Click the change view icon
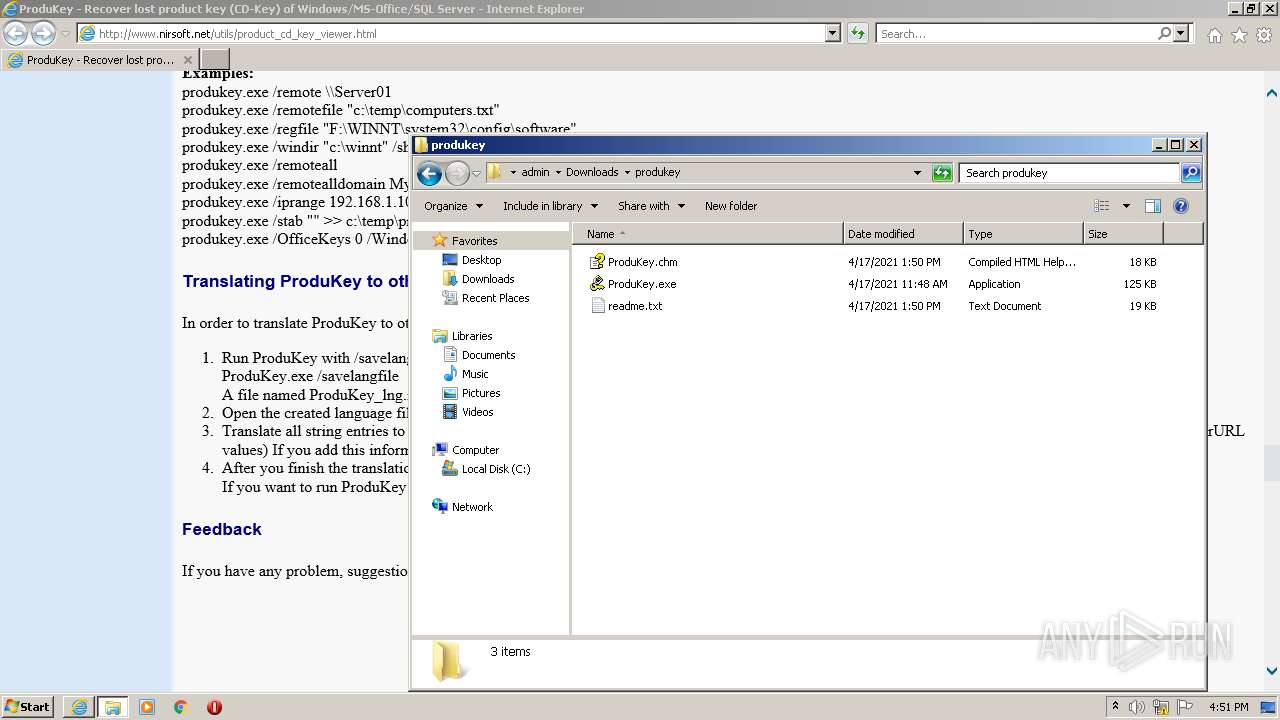Viewport: 1280px width, 720px height. coord(1102,206)
